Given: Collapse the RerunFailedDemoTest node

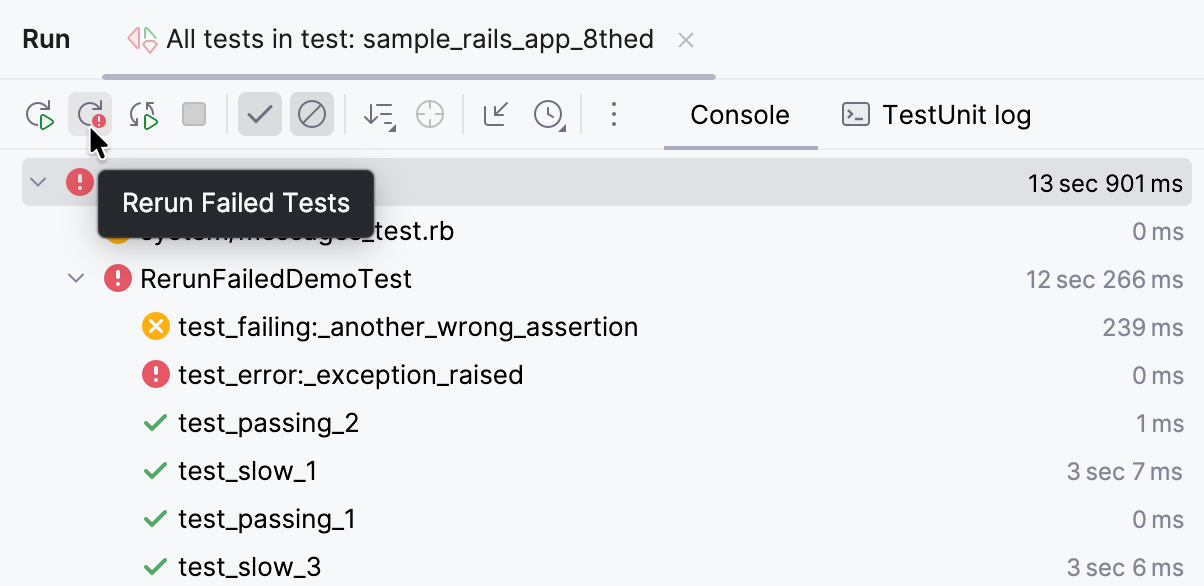Looking at the screenshot, I should point(76,278).
